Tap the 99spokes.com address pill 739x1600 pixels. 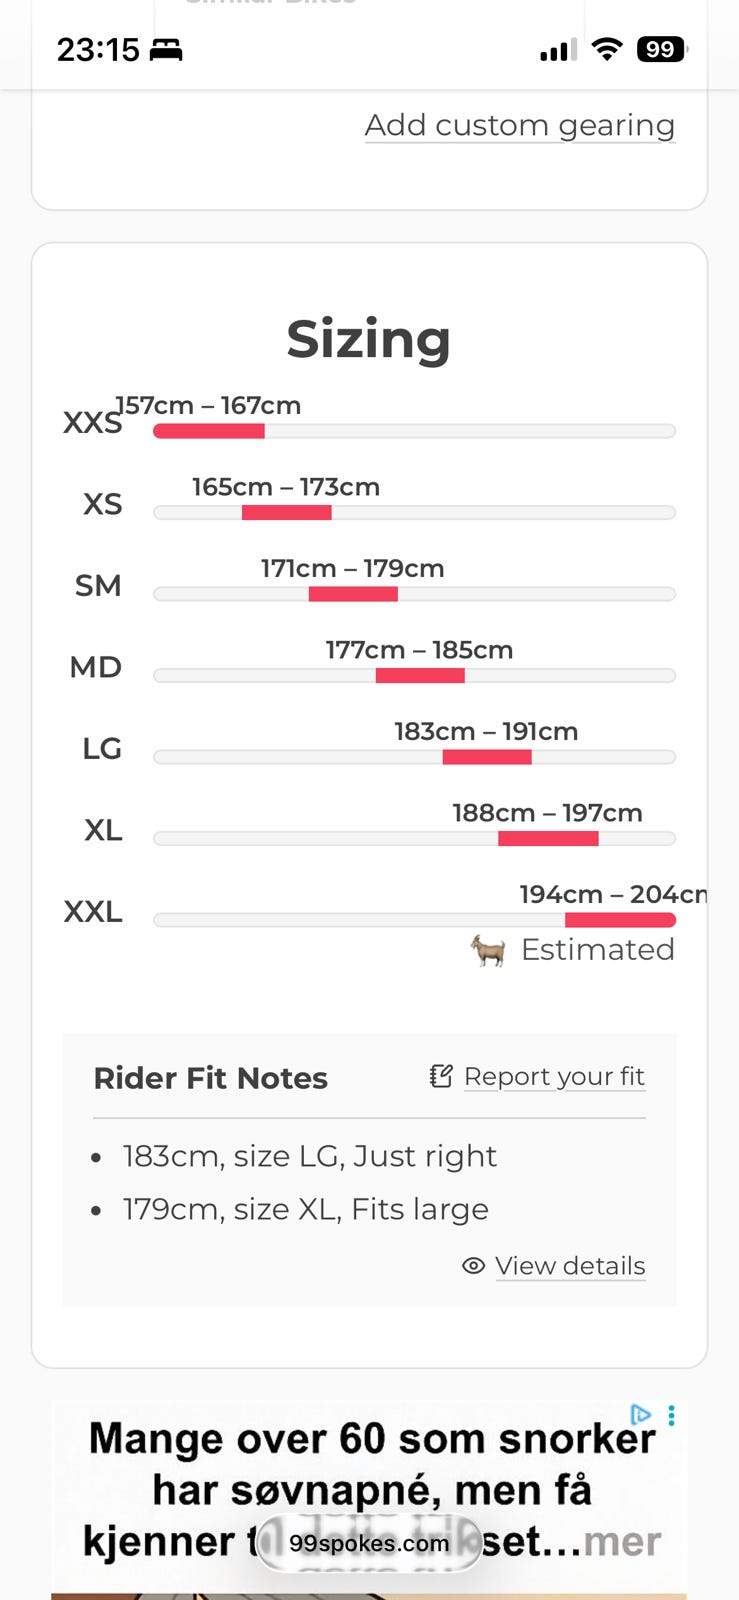point(369,1543)
